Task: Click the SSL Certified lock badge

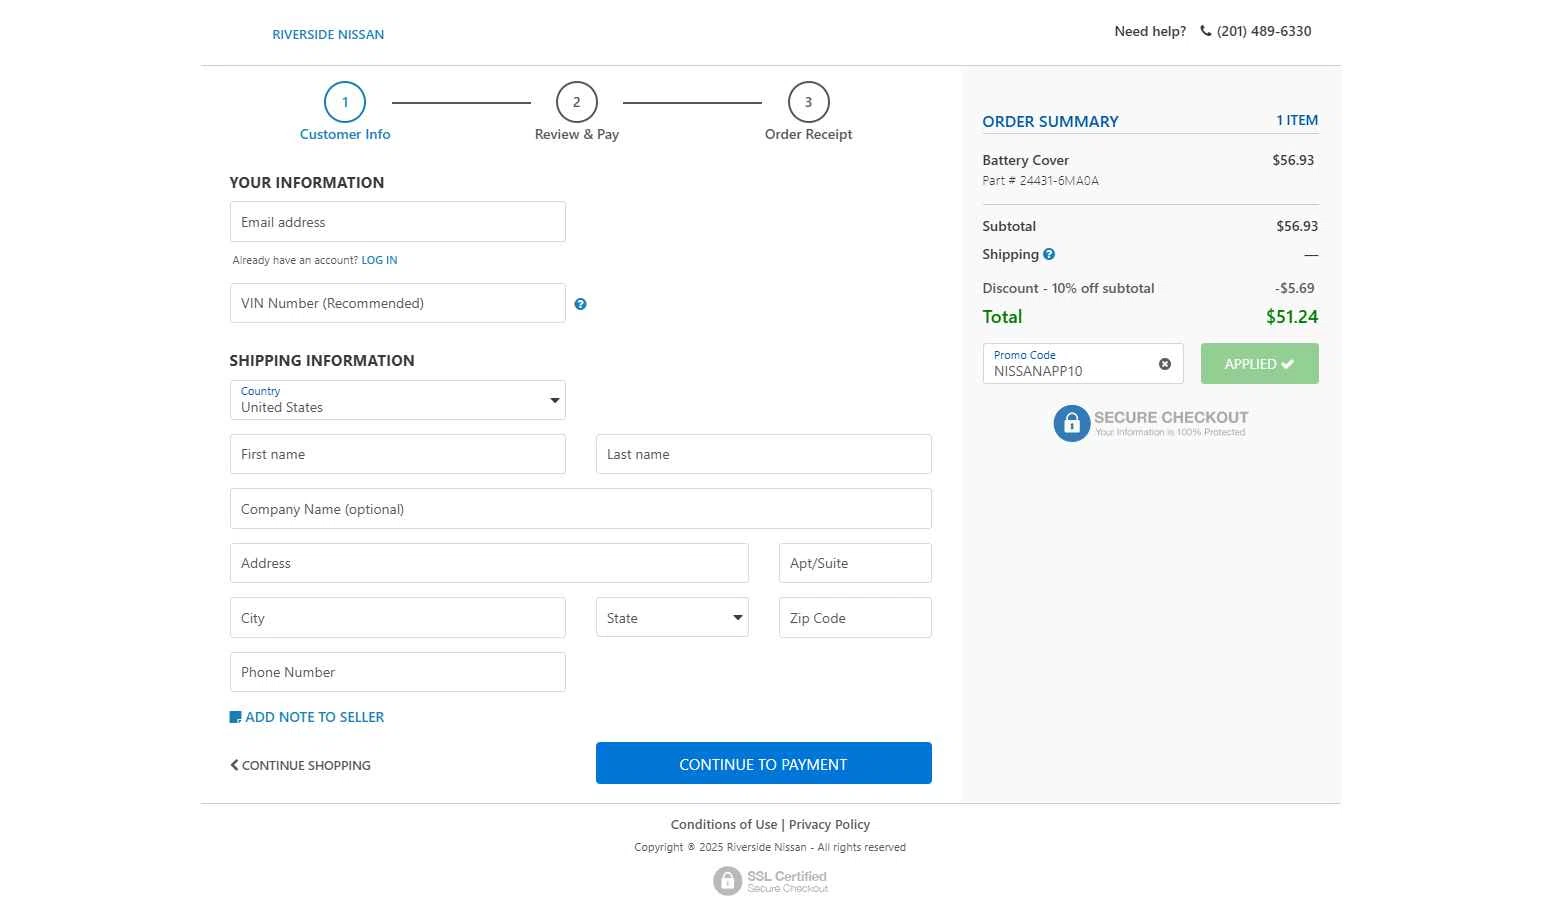Action: [x=770, y=880]
